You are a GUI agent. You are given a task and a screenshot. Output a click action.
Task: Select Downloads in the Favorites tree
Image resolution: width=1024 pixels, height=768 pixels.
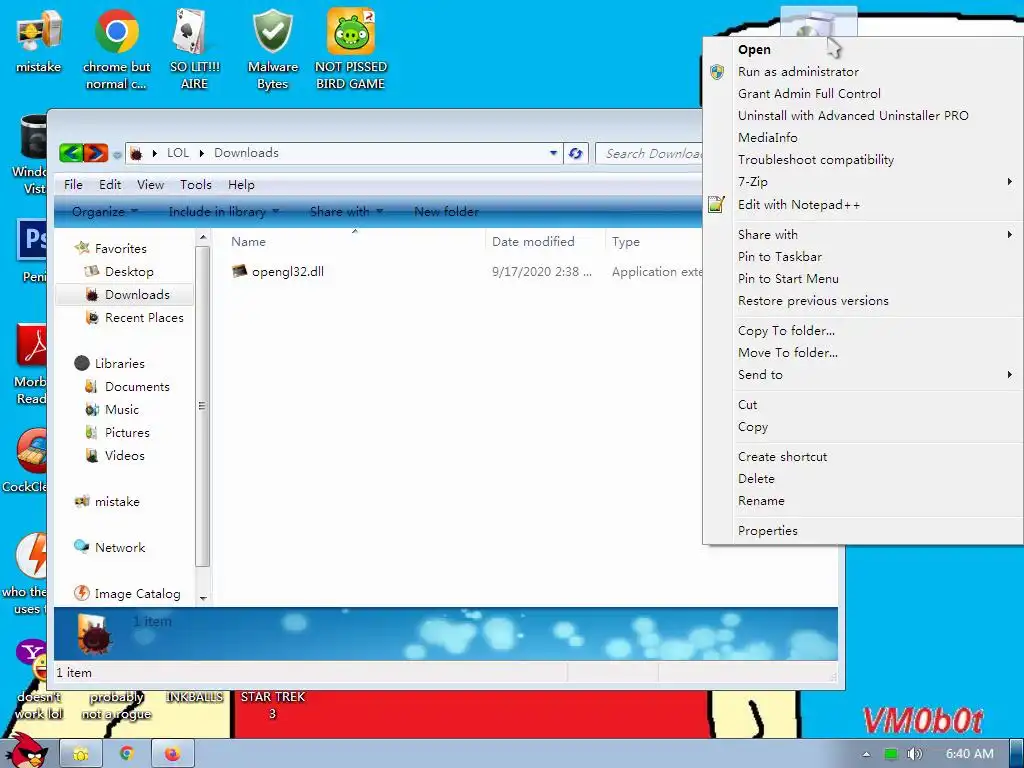125,295
